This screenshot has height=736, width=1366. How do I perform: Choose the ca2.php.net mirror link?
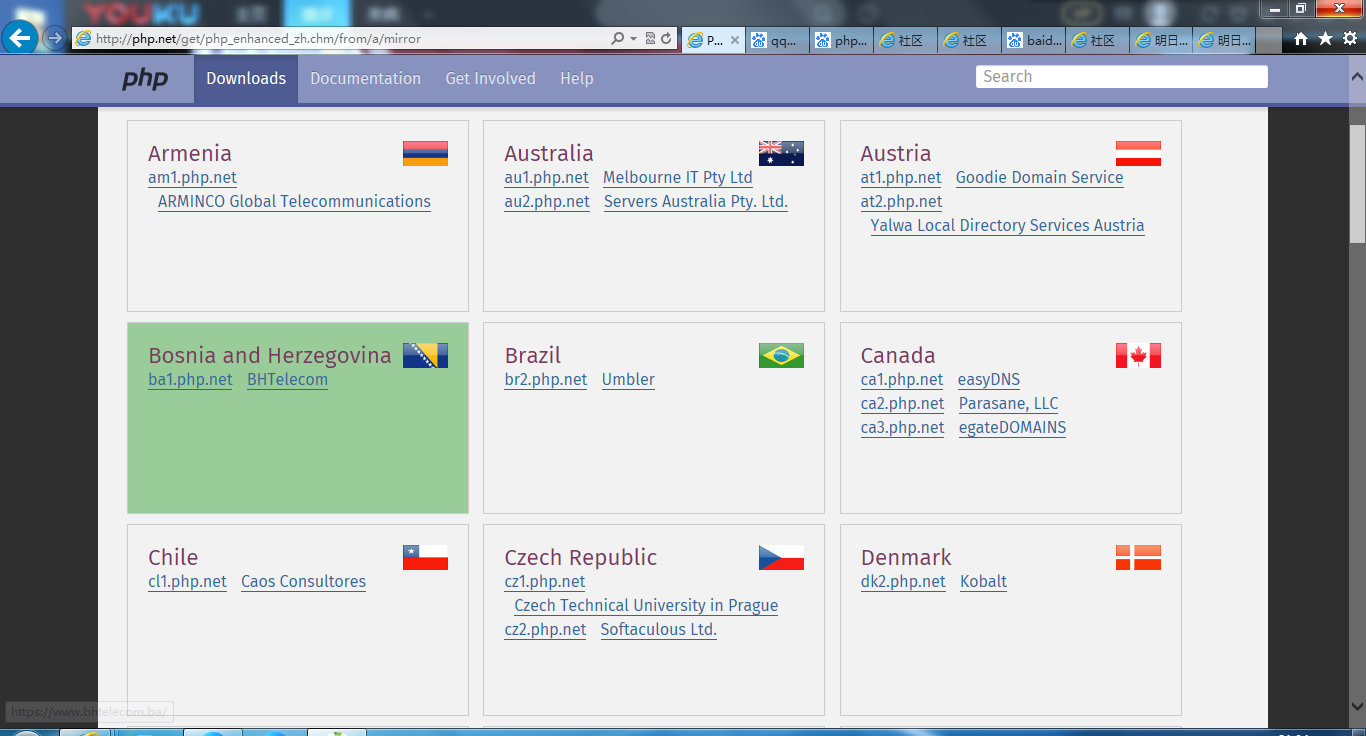[x=903, y=404]
